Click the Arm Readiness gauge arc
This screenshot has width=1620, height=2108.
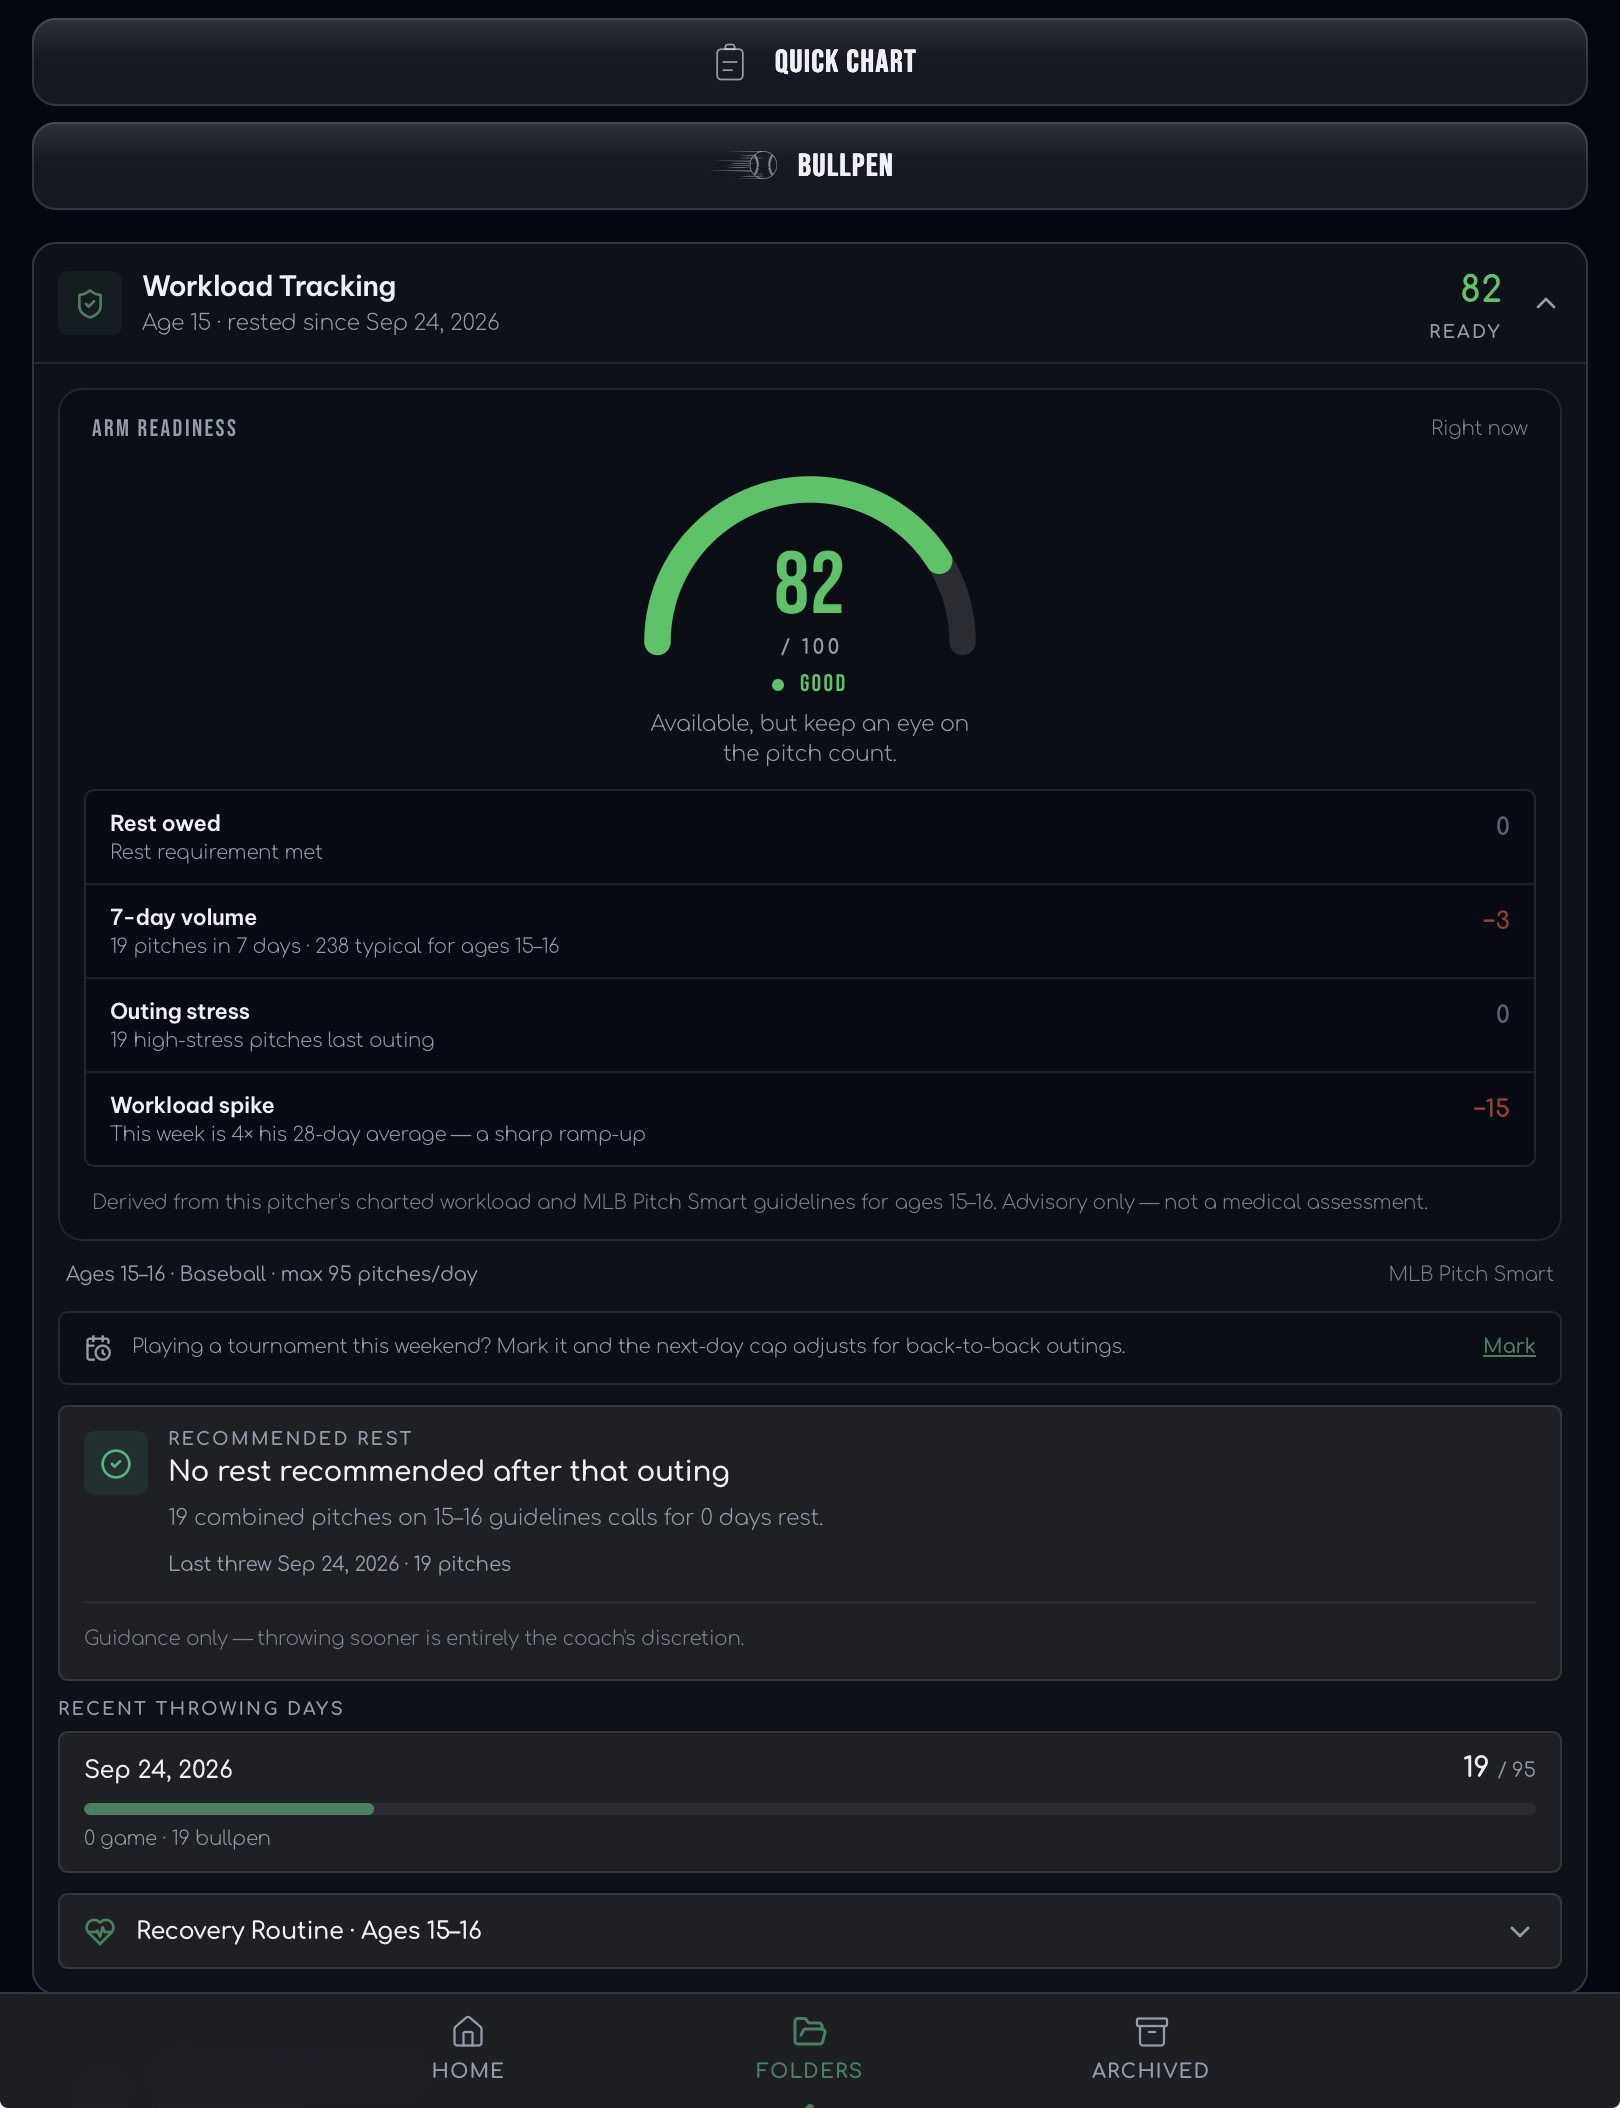[x=809, y=565]
